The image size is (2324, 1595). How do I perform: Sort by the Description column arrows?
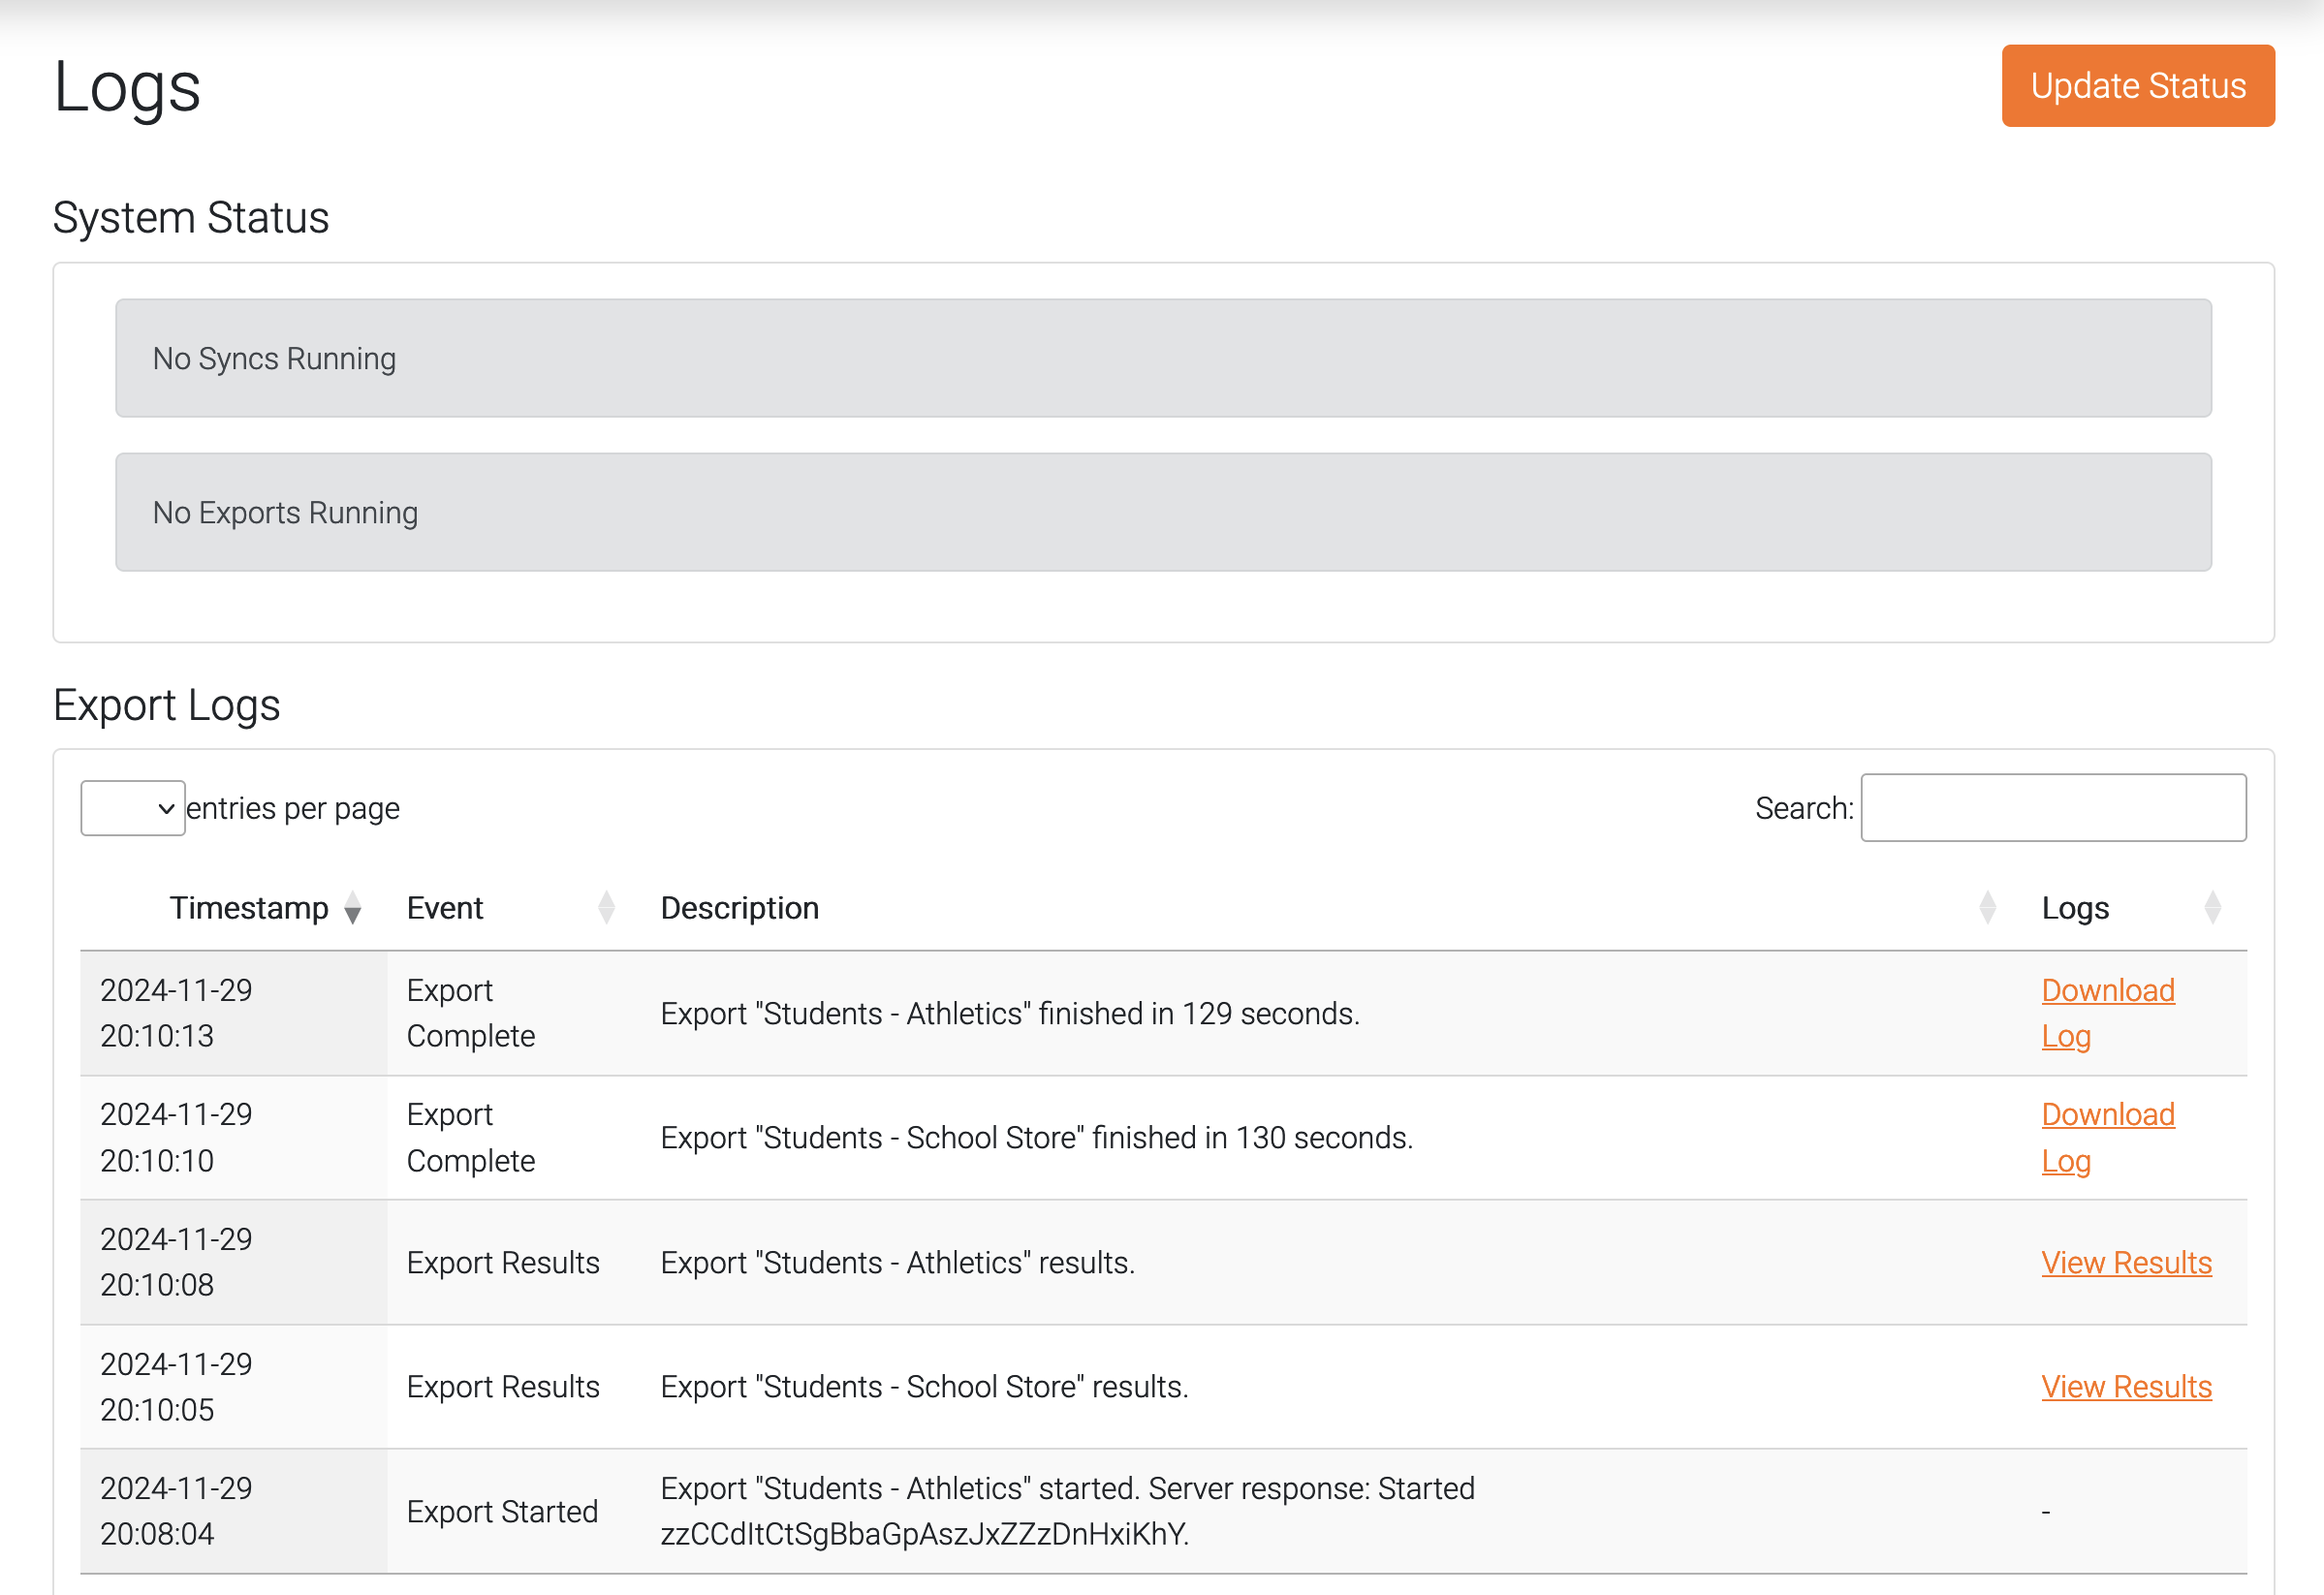tap(1987, 908)
